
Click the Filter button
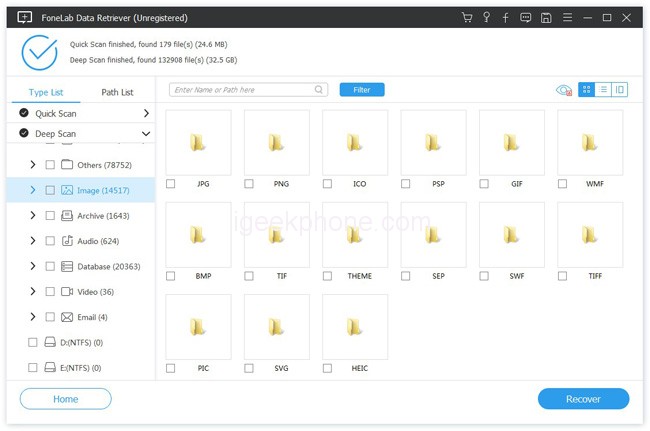[x=362, y=90]
